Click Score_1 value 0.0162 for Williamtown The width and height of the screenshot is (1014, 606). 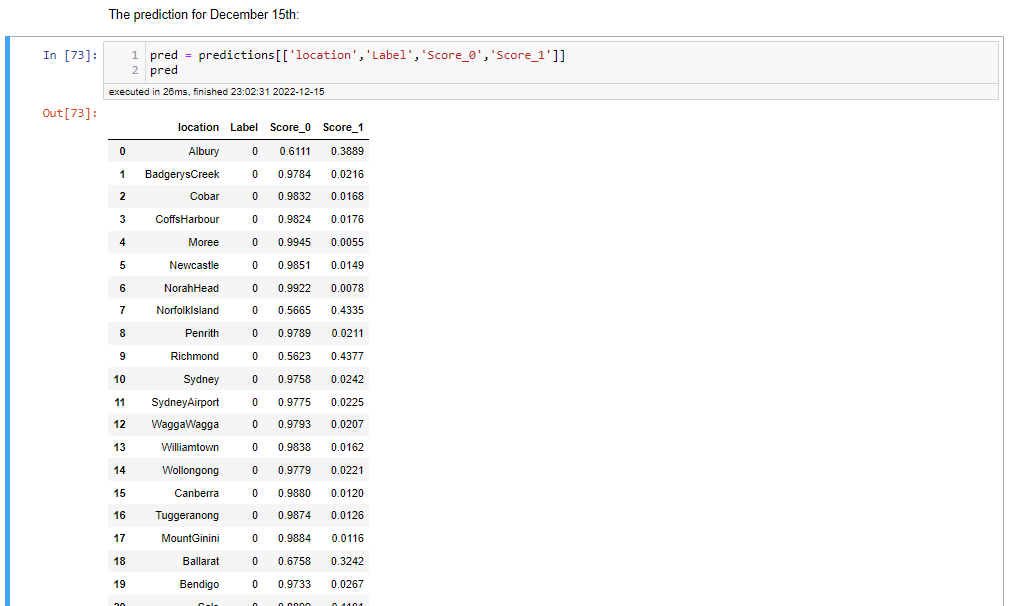point(347,448)
